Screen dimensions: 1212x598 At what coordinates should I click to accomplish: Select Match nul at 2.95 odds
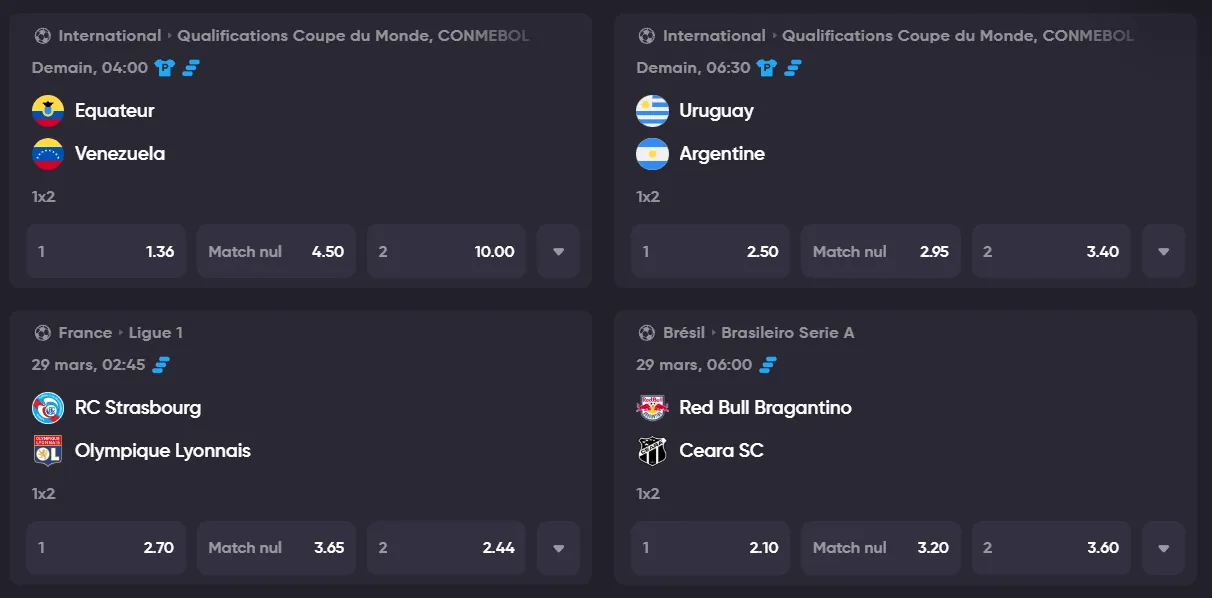click(x=880, y=251)
